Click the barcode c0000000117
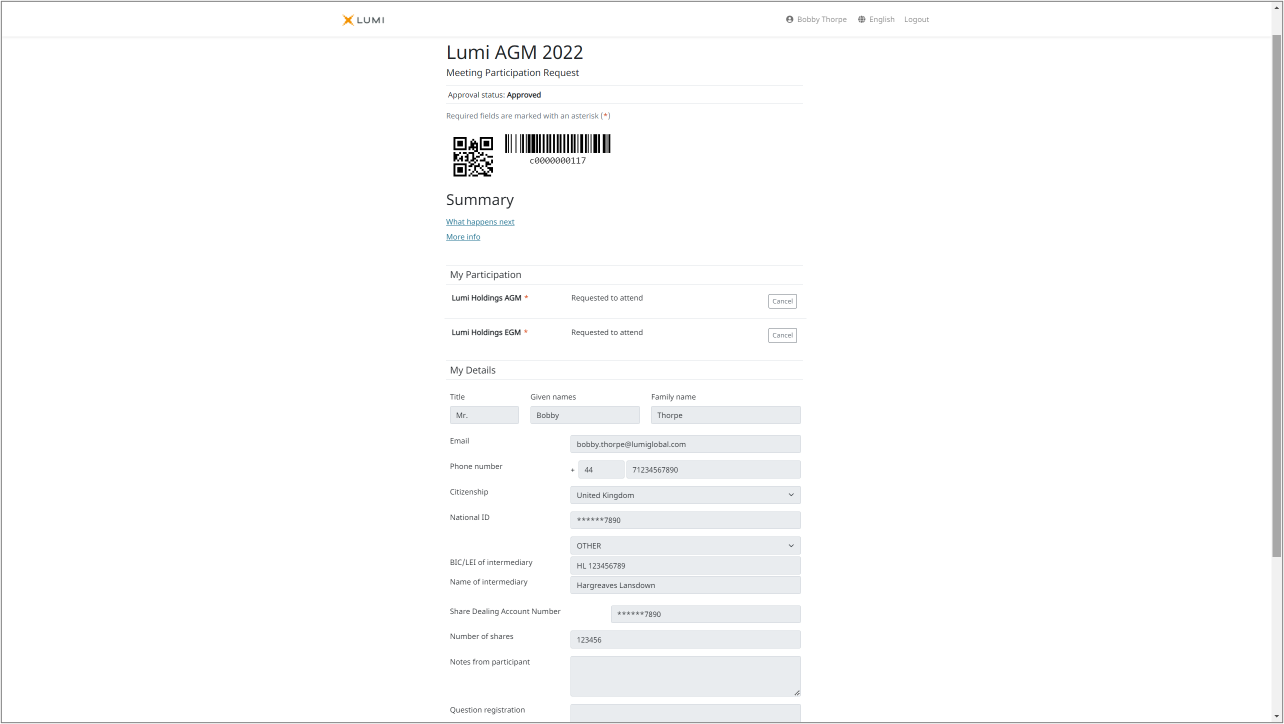 558,150
